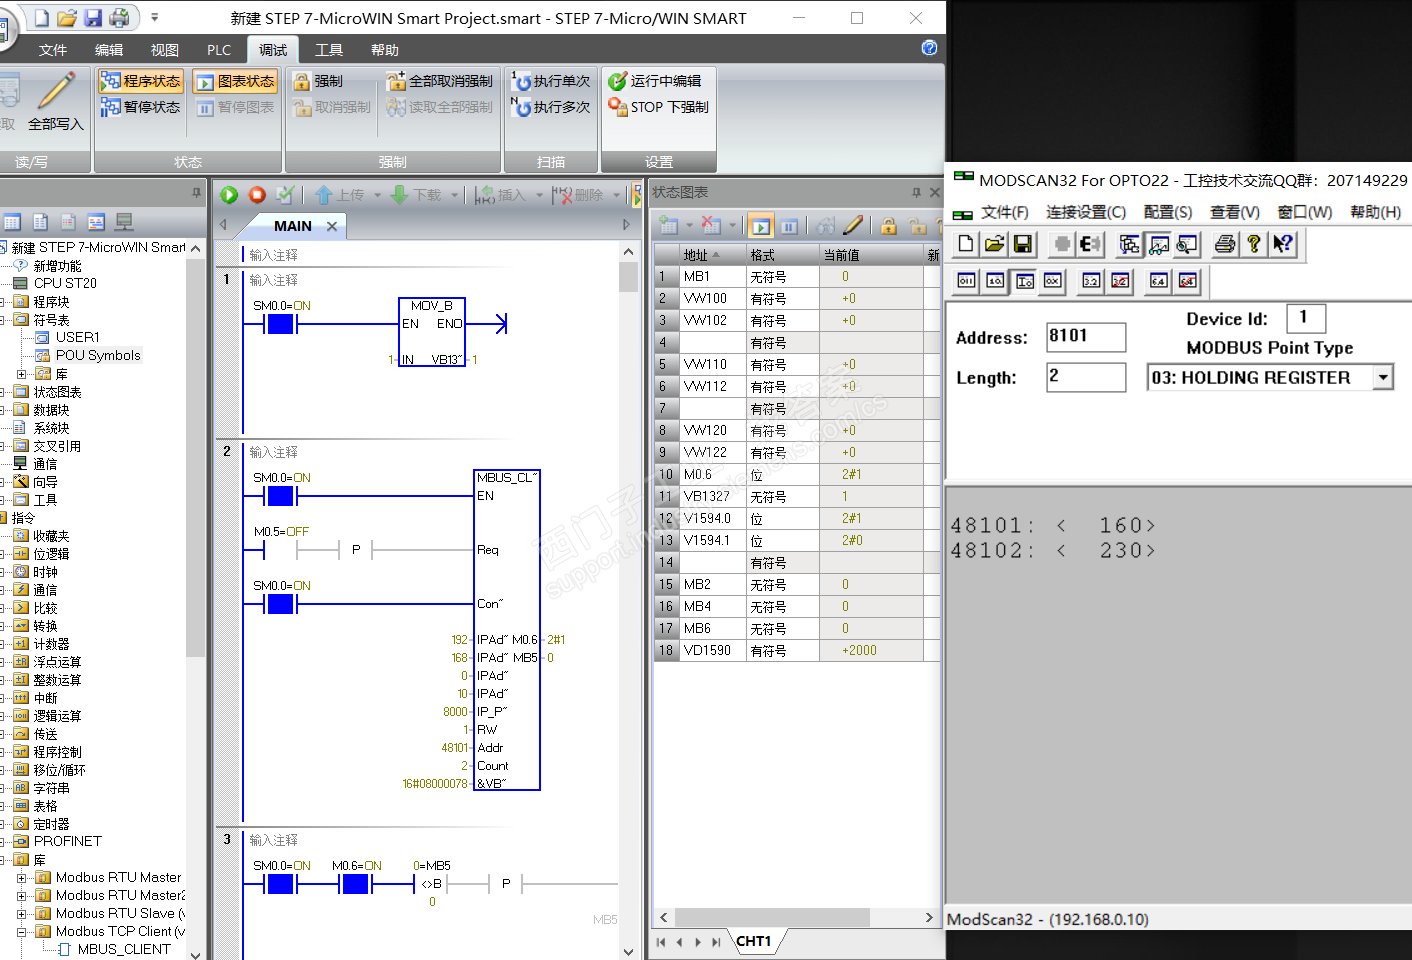
Task: Click the green Run PLC icon
Action: pos(229,195)
